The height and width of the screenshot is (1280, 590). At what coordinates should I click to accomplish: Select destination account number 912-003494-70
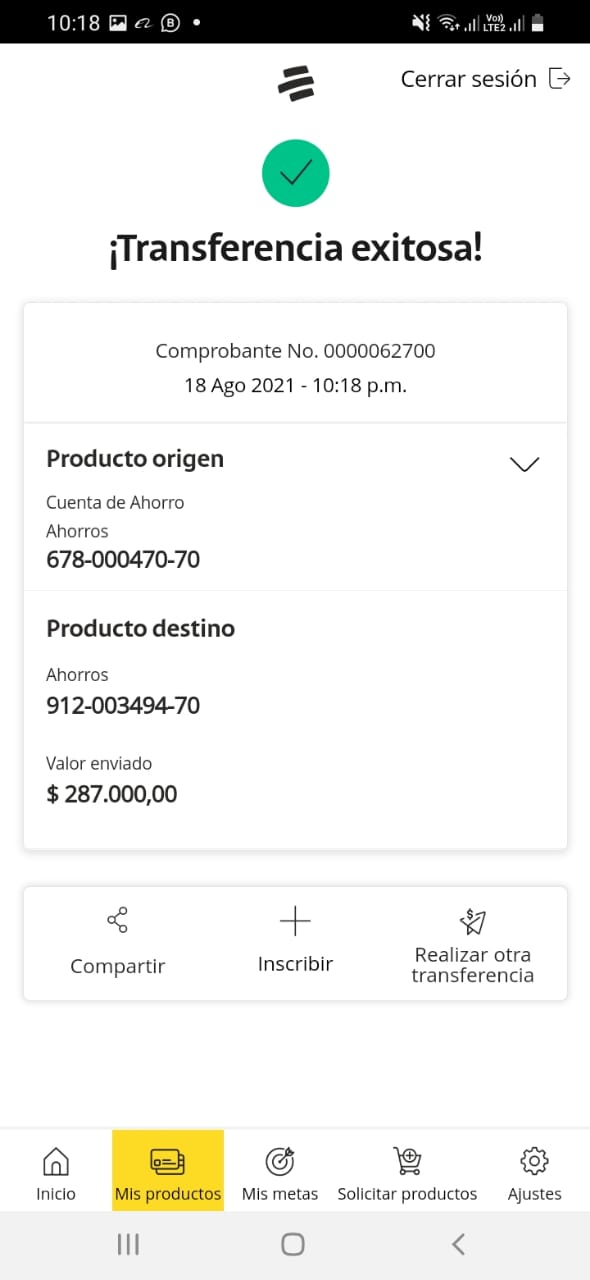click(x=123, y=706)
